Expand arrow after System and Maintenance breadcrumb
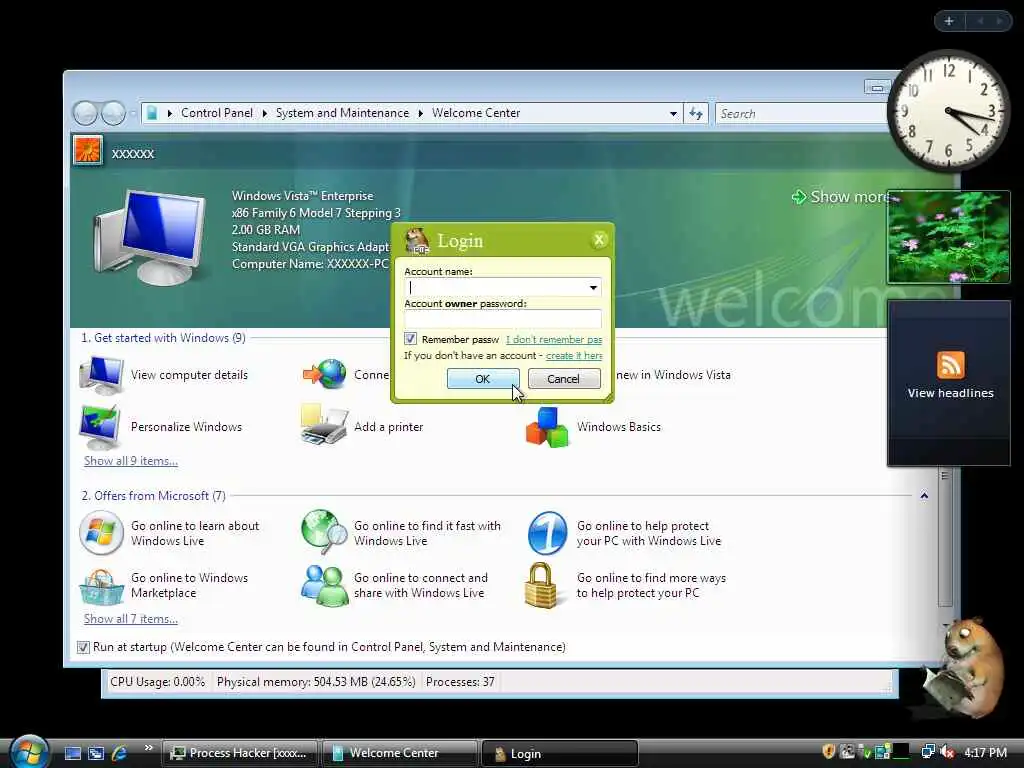Screen dimensions: 1024x768 [x=421, y=114]
